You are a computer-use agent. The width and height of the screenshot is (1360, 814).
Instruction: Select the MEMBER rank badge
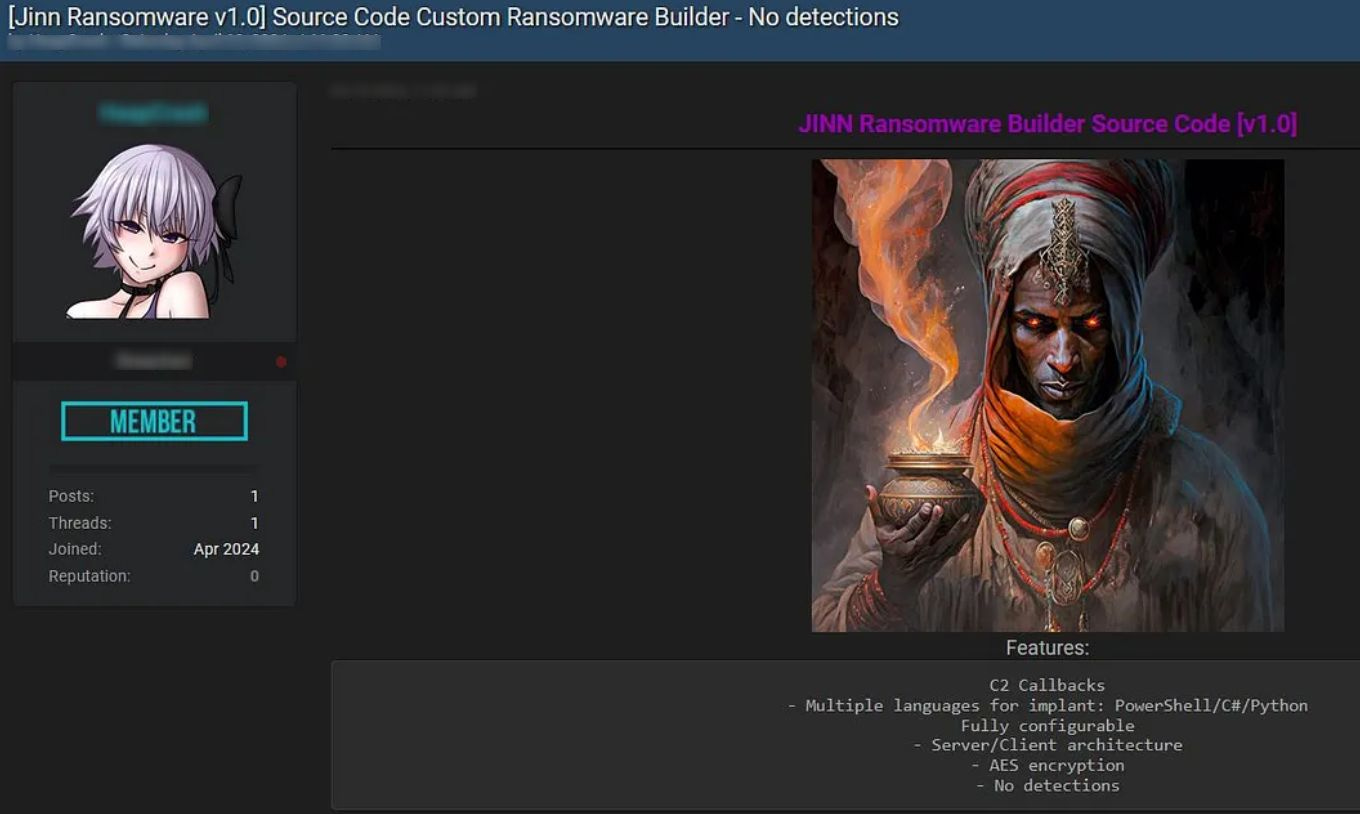[x=154, y=421]
